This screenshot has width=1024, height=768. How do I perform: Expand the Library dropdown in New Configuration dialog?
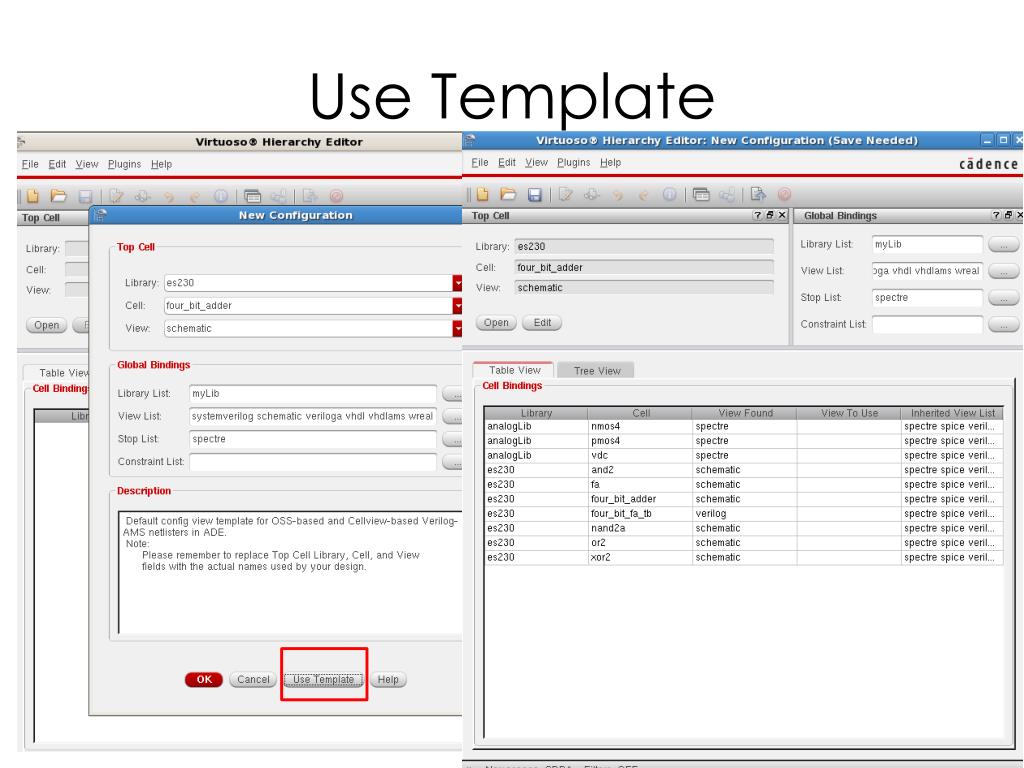(457, 283)
